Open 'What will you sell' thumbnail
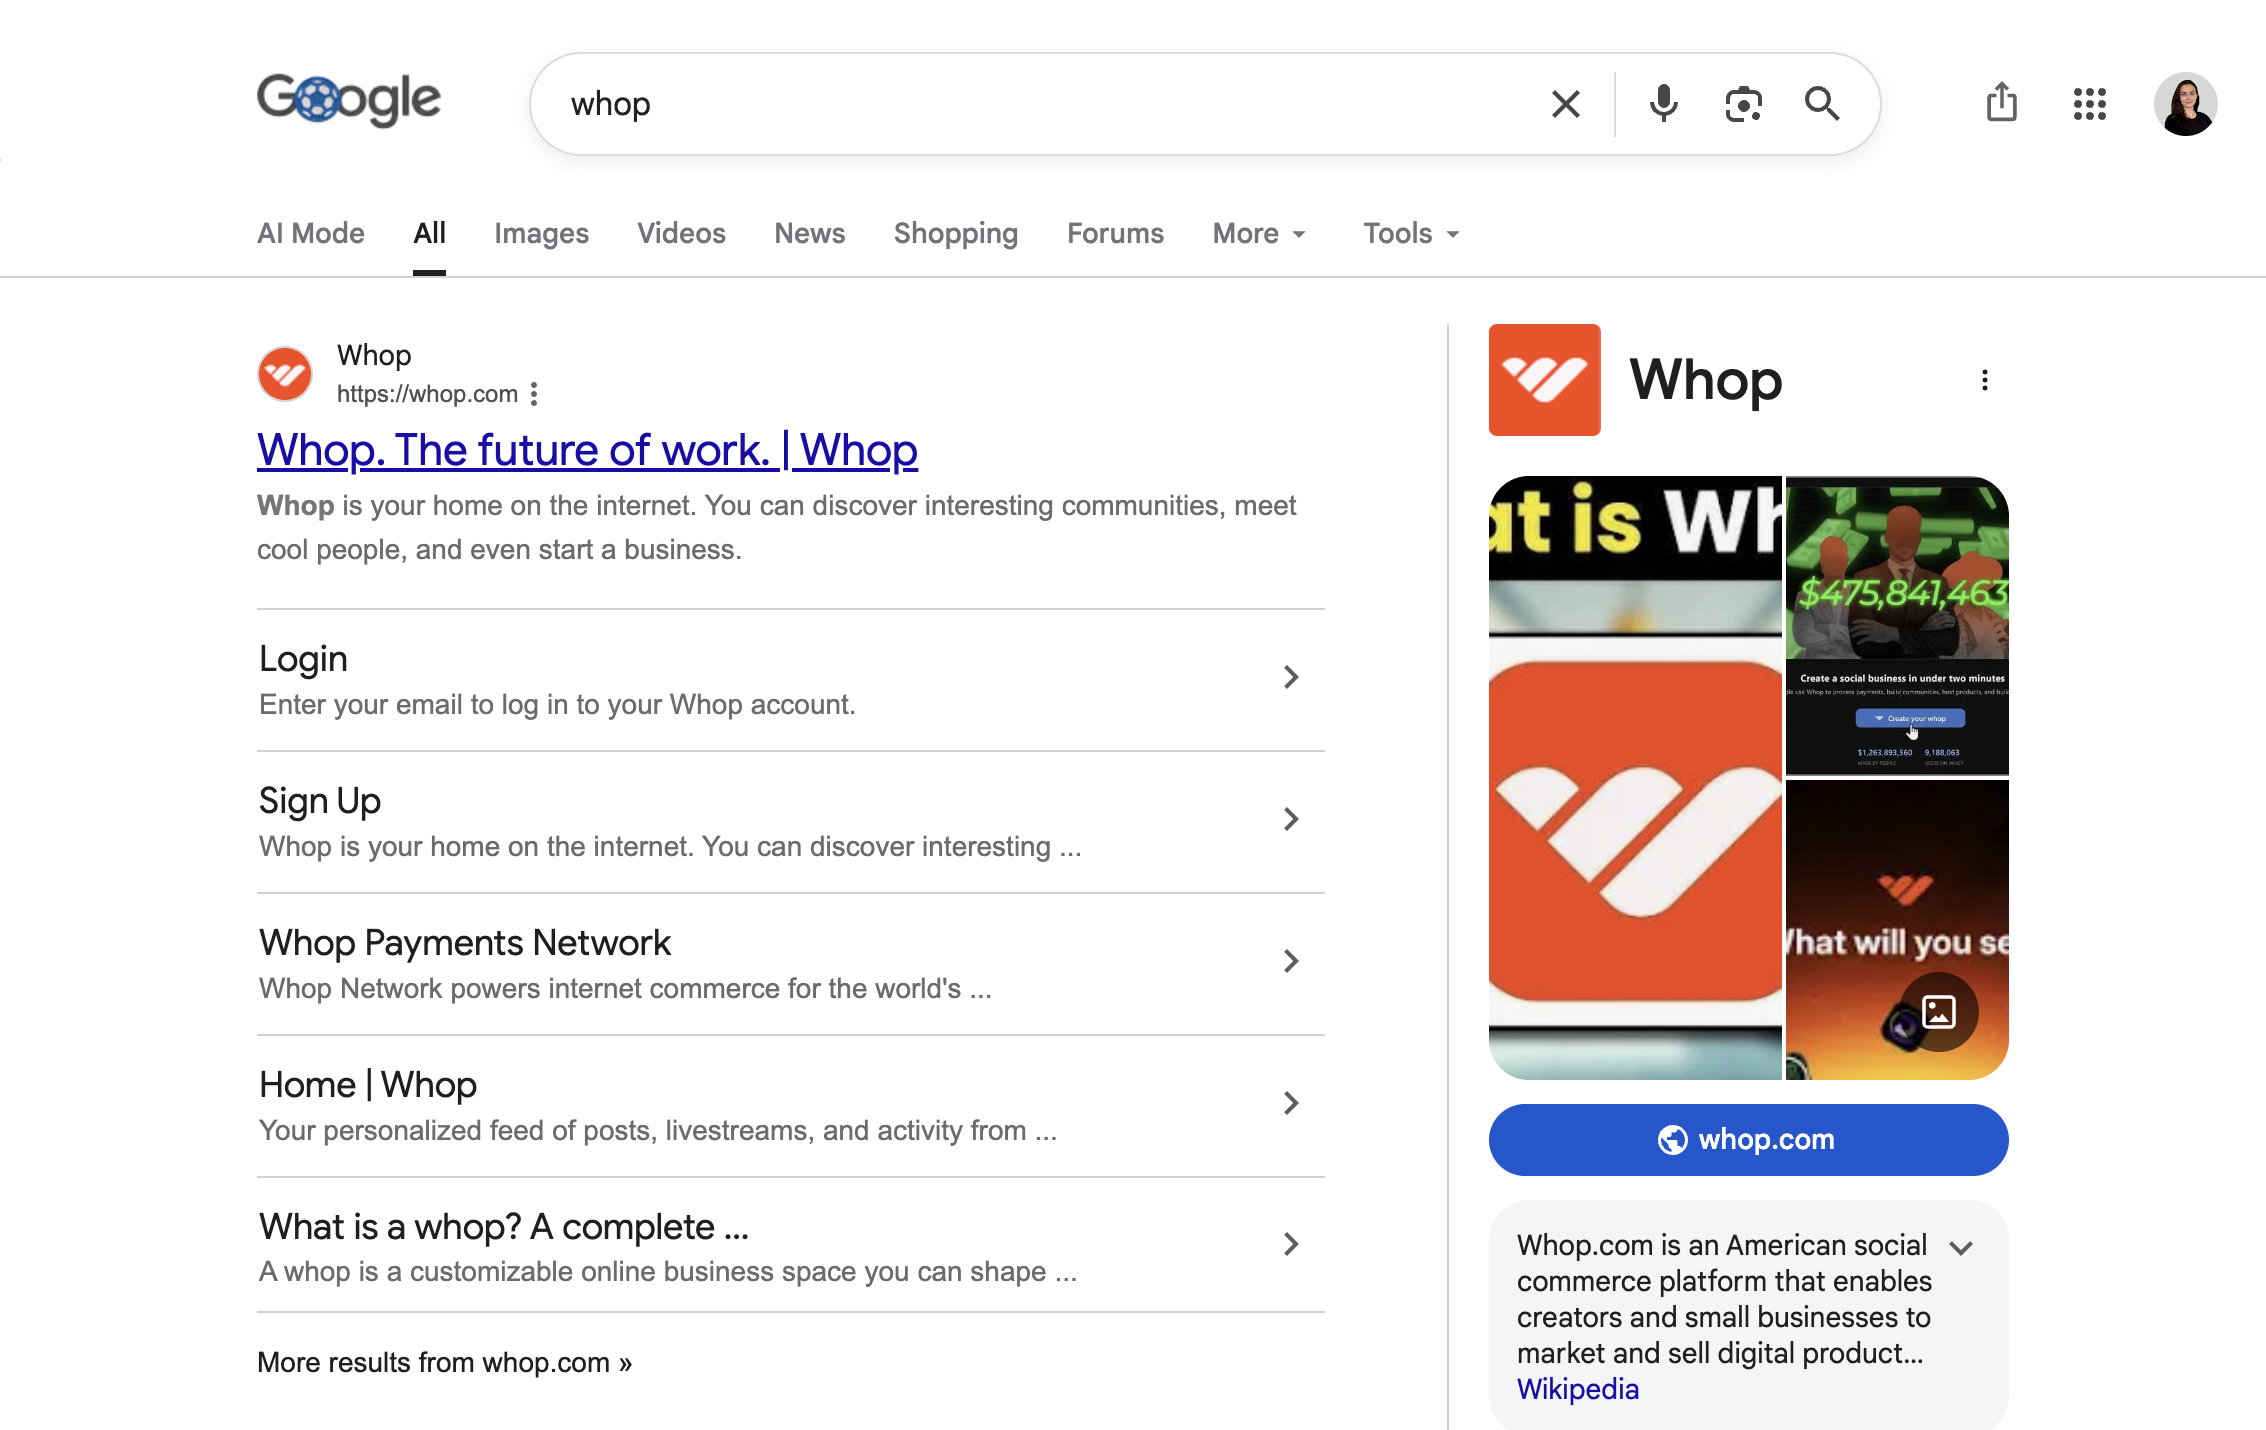The image size is (2266, 1430). [x=1897, y=930]
